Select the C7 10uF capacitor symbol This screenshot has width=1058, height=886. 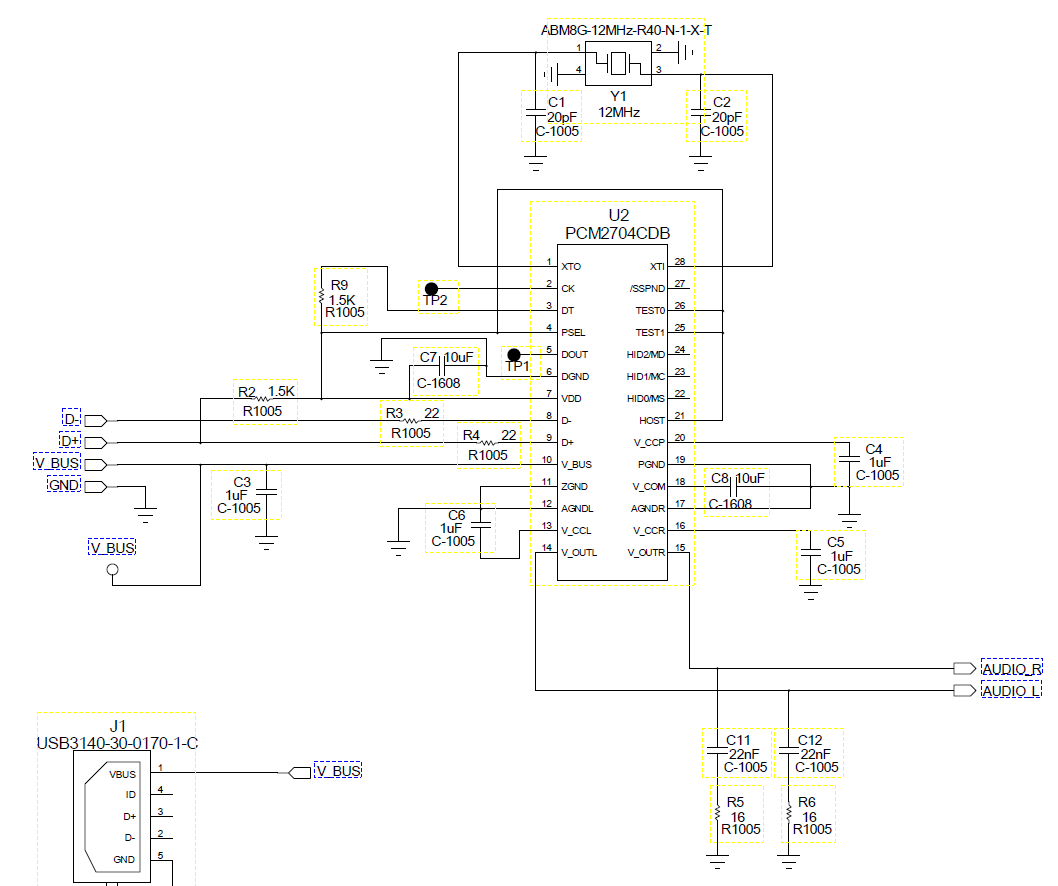pyautogui.click(x=443, y=366)
